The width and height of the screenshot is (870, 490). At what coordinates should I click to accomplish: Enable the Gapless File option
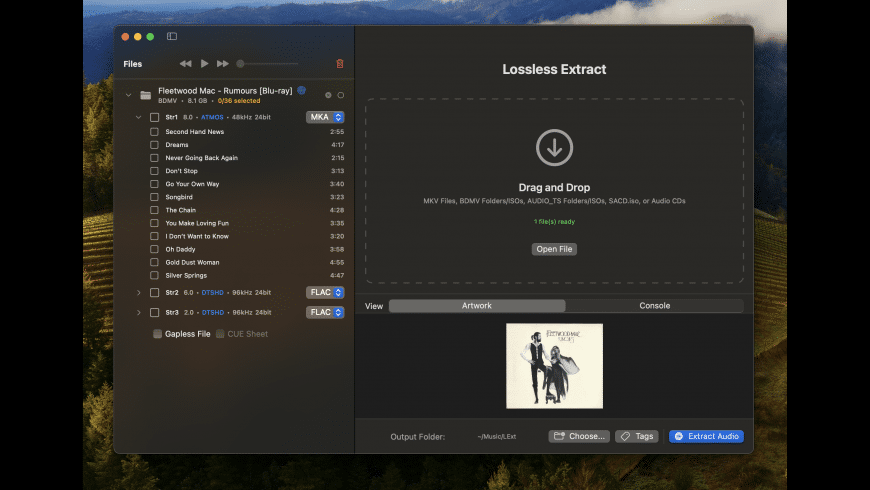click(158, 334)
